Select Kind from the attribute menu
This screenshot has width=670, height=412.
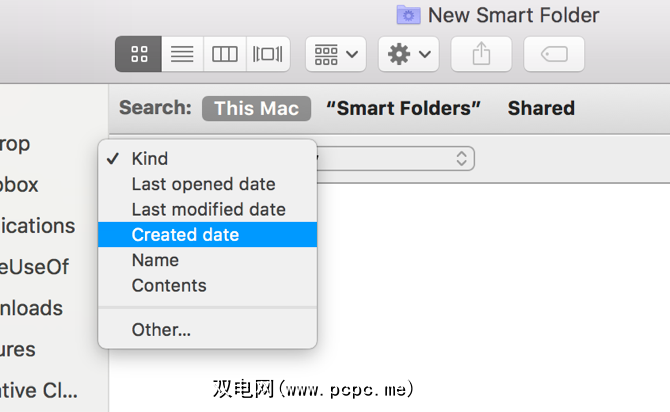point(150,159)
